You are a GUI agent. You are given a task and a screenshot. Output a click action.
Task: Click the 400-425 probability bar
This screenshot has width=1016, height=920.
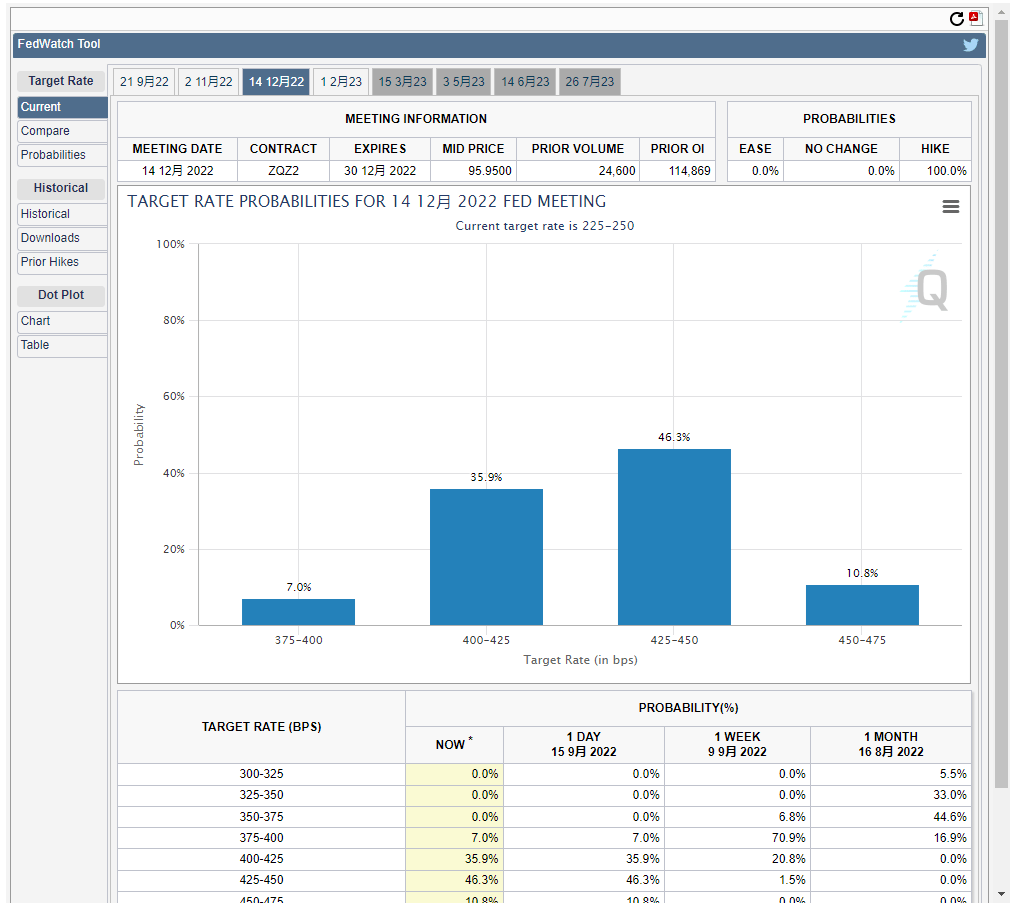pos(486,557)
